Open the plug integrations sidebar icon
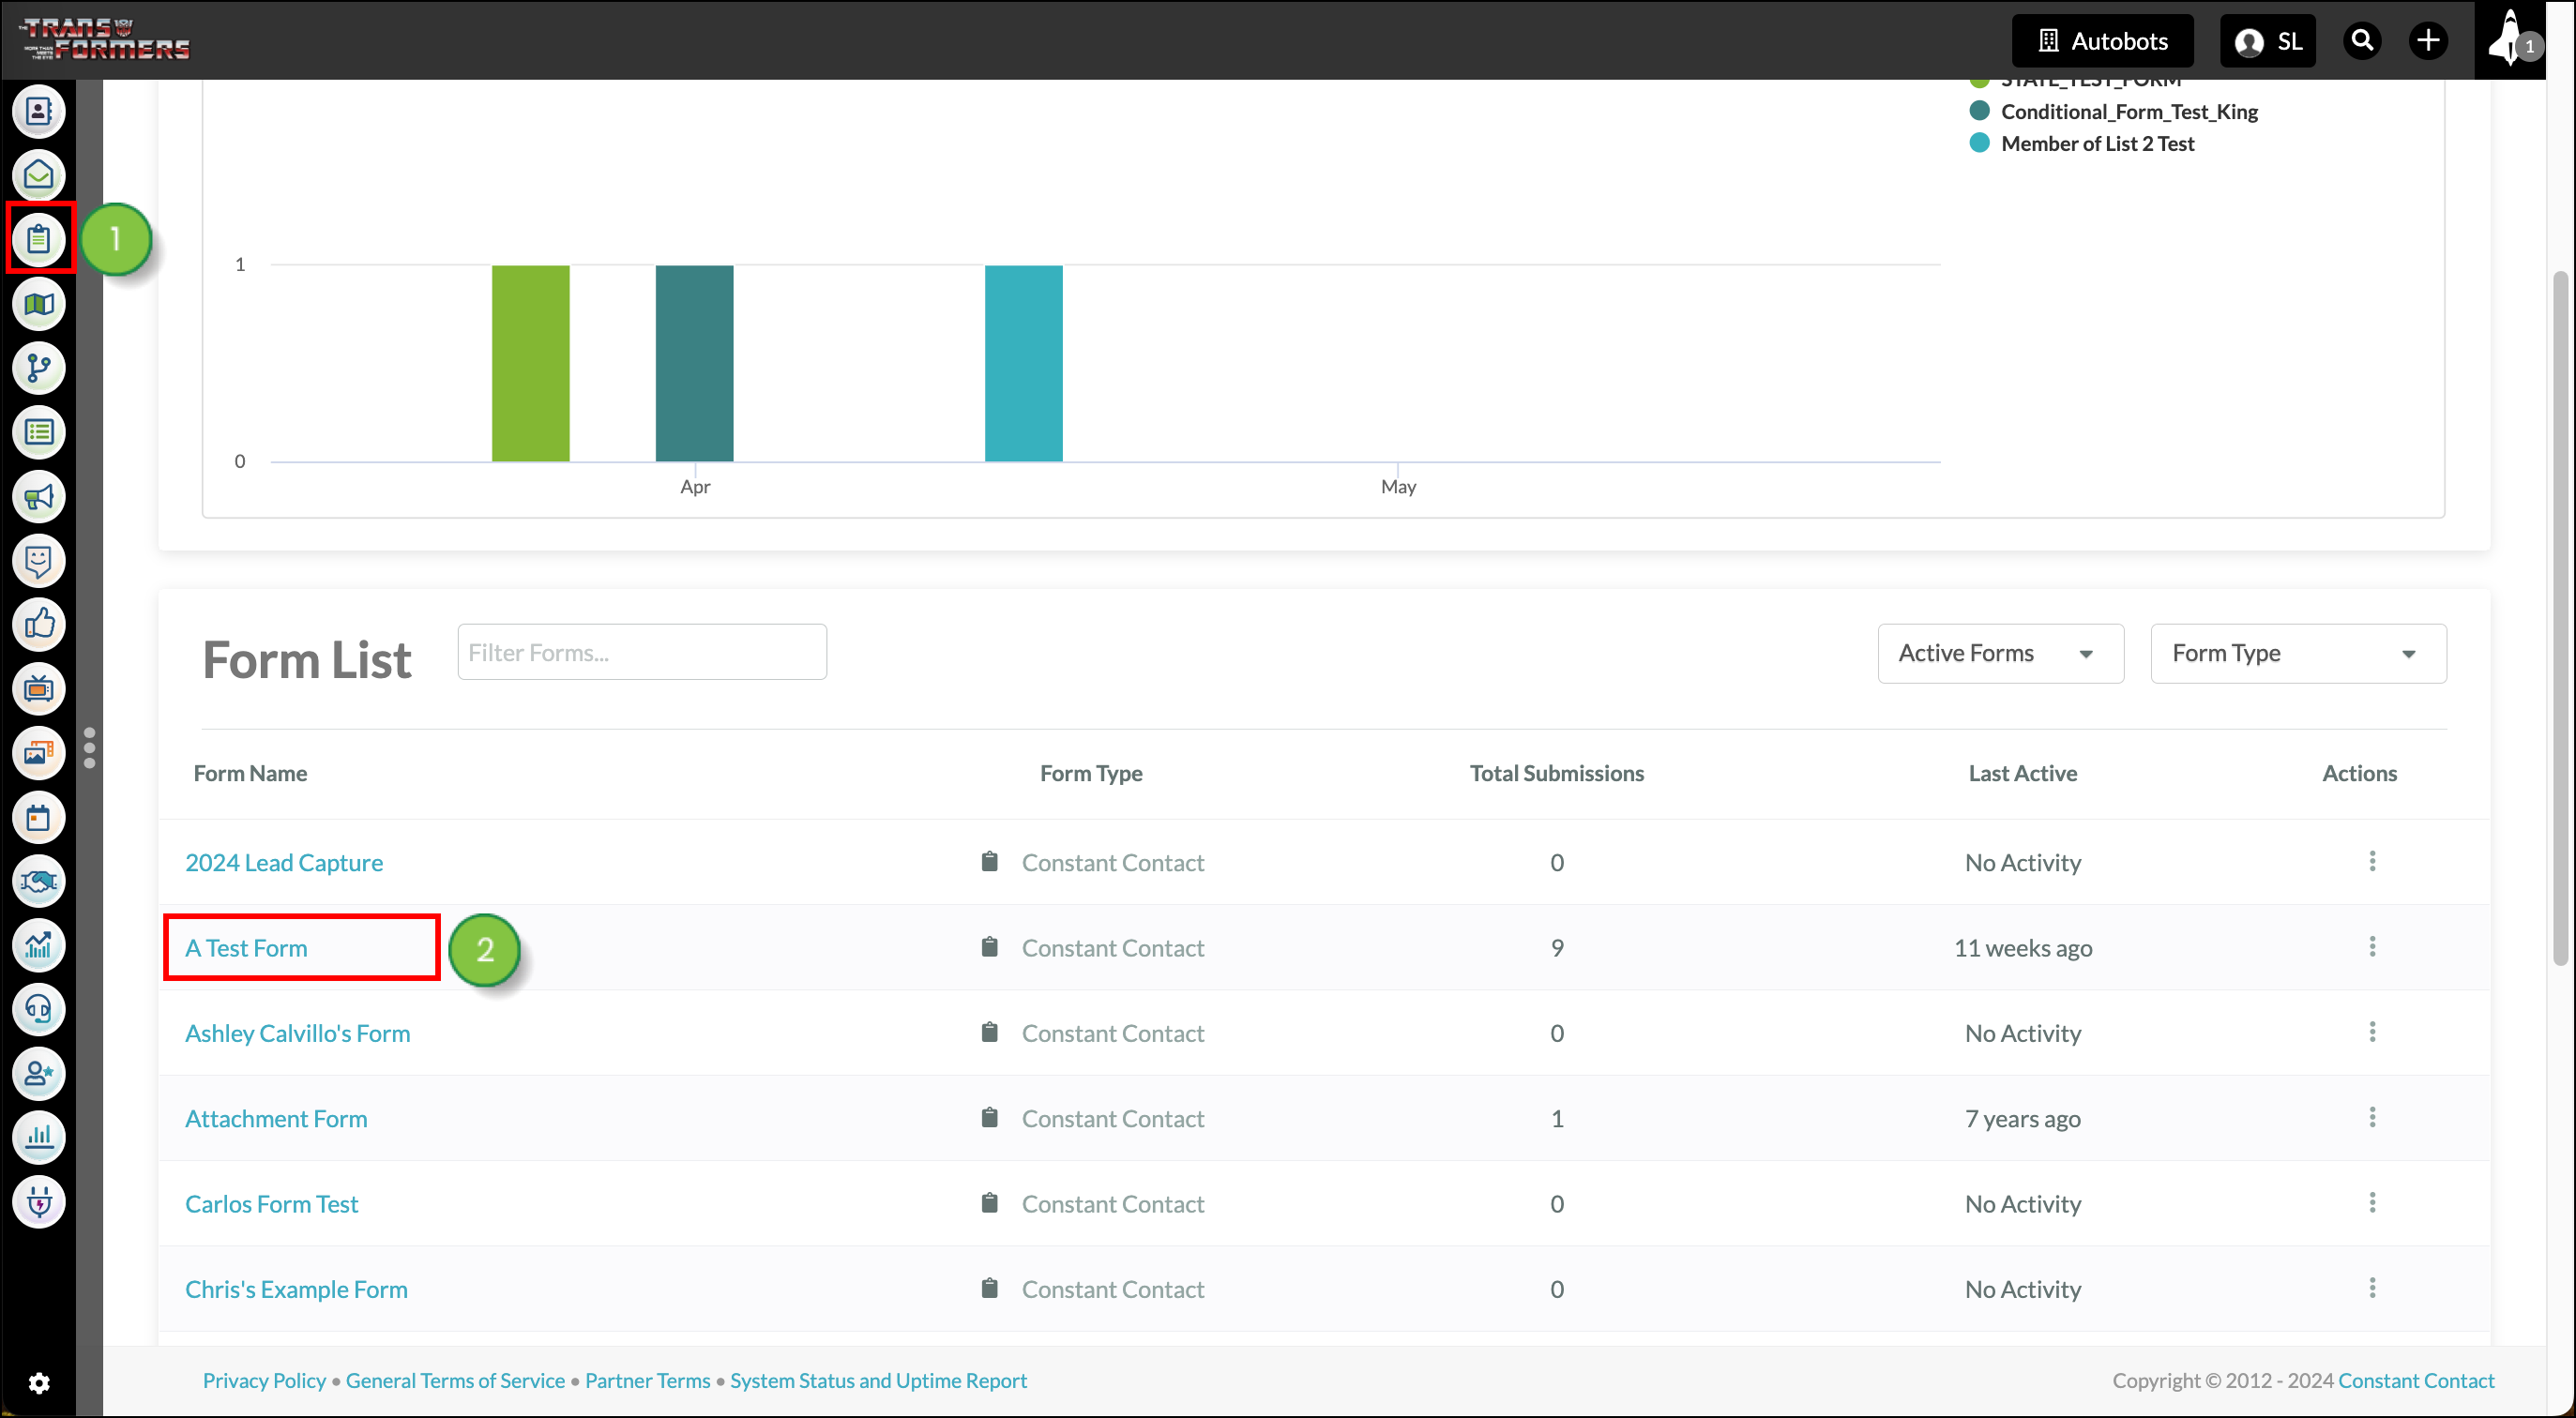Viewport: 2576px width, 1418px height. coord(38,1201)
